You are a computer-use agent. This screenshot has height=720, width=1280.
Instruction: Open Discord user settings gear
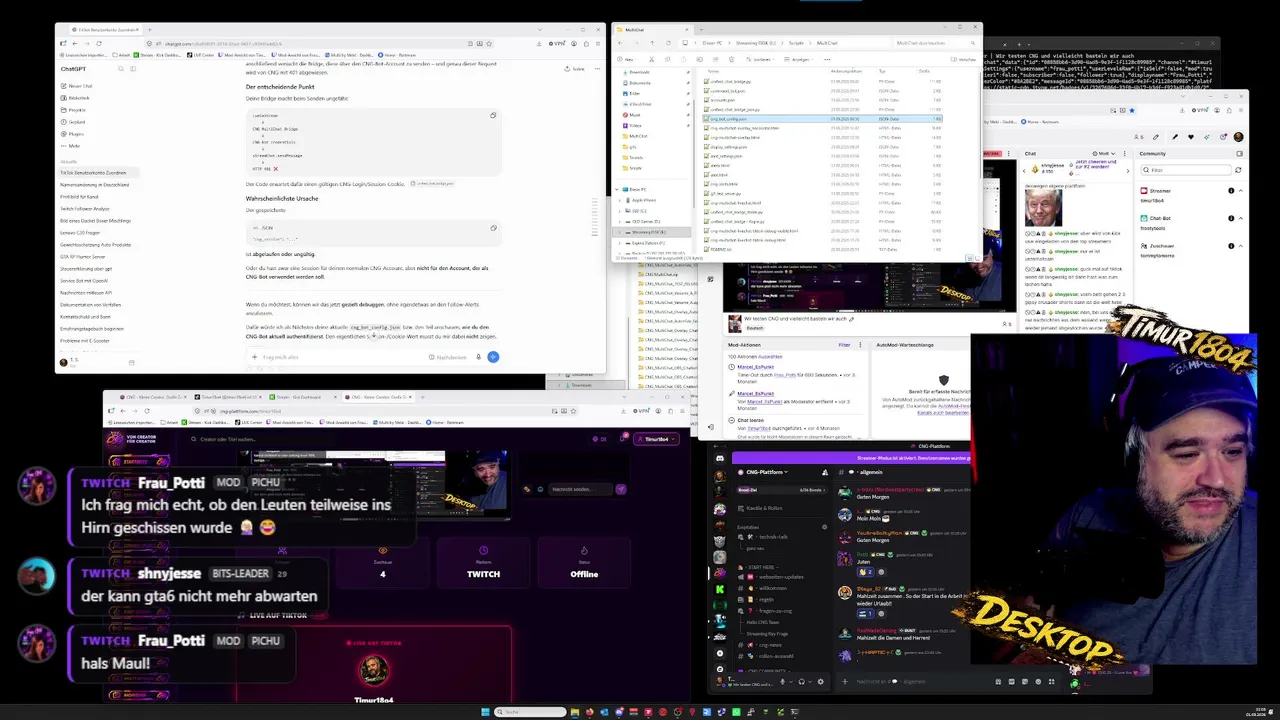click(821, 682)
